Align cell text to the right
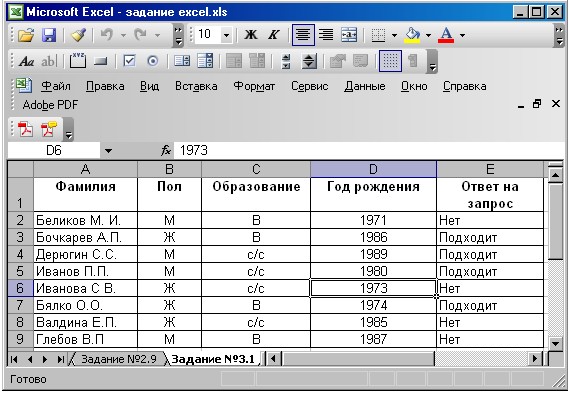The height and width of the screenshot is (393, 568). [x=326, y=35]
